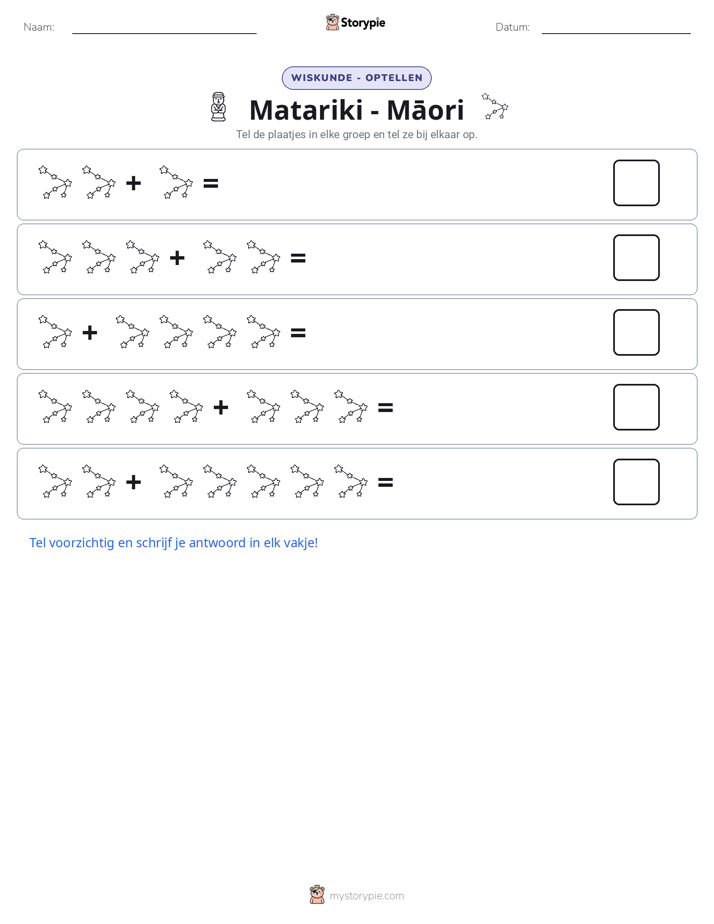Open the mystorypie.com link in the footer
The image size is (714, 924).
point(366,896)
